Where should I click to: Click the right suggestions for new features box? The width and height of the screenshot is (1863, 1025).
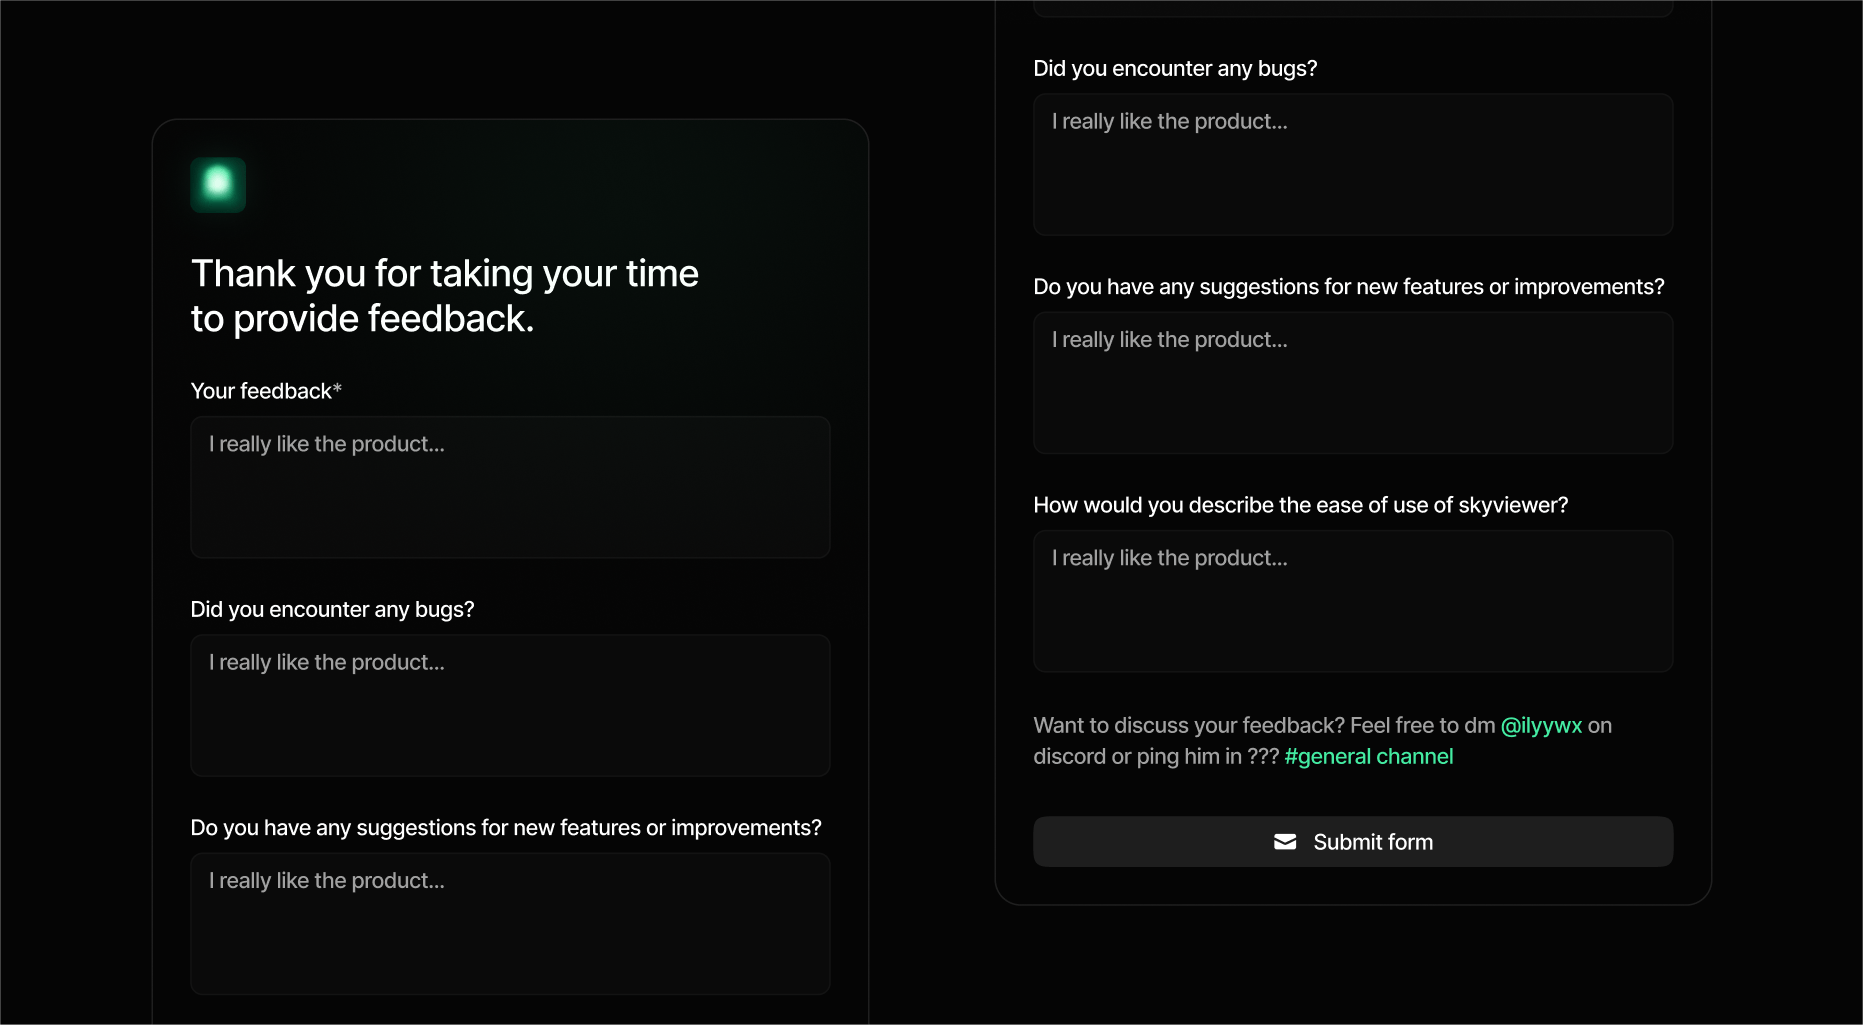point(1352,383)
